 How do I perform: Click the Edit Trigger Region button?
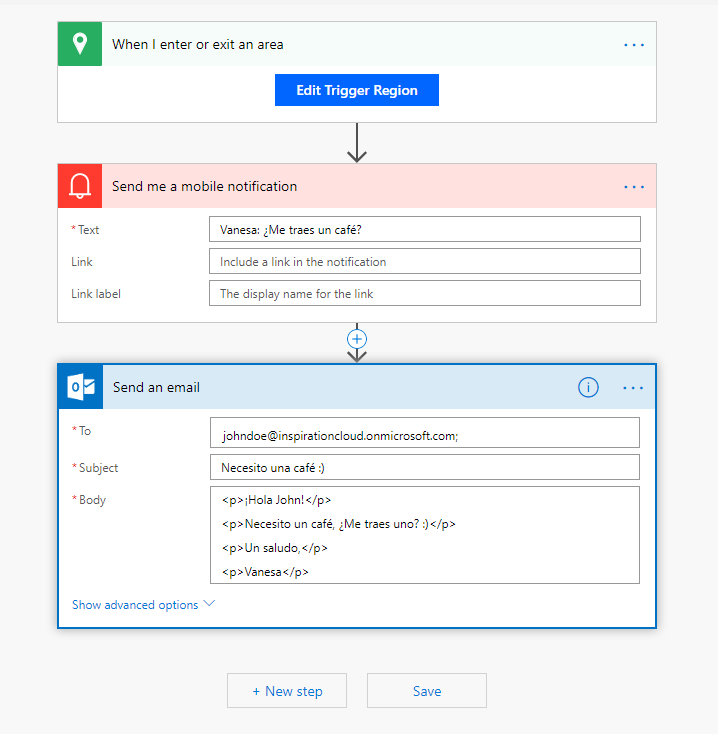pos(357,90)
